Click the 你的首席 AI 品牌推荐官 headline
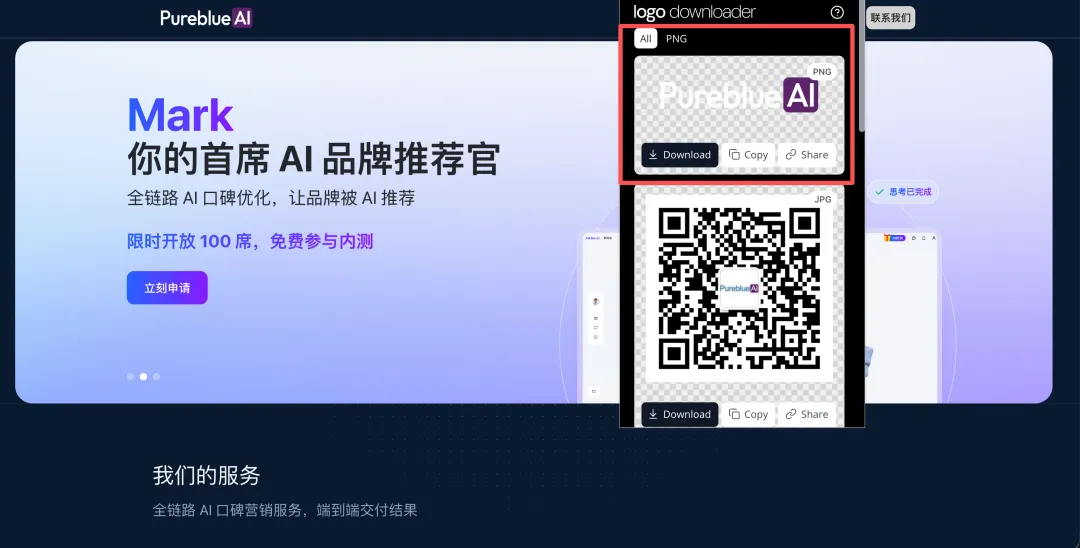1080x548 pixels. (x=313, y=159)
